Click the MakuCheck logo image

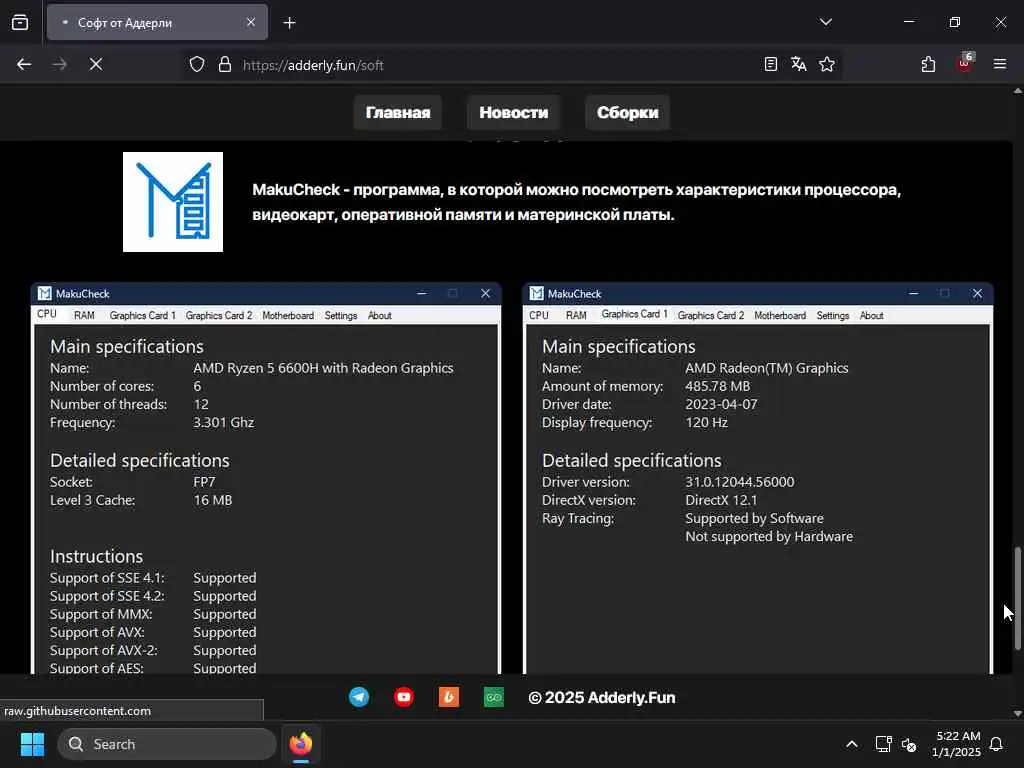(x=172, y=202)
